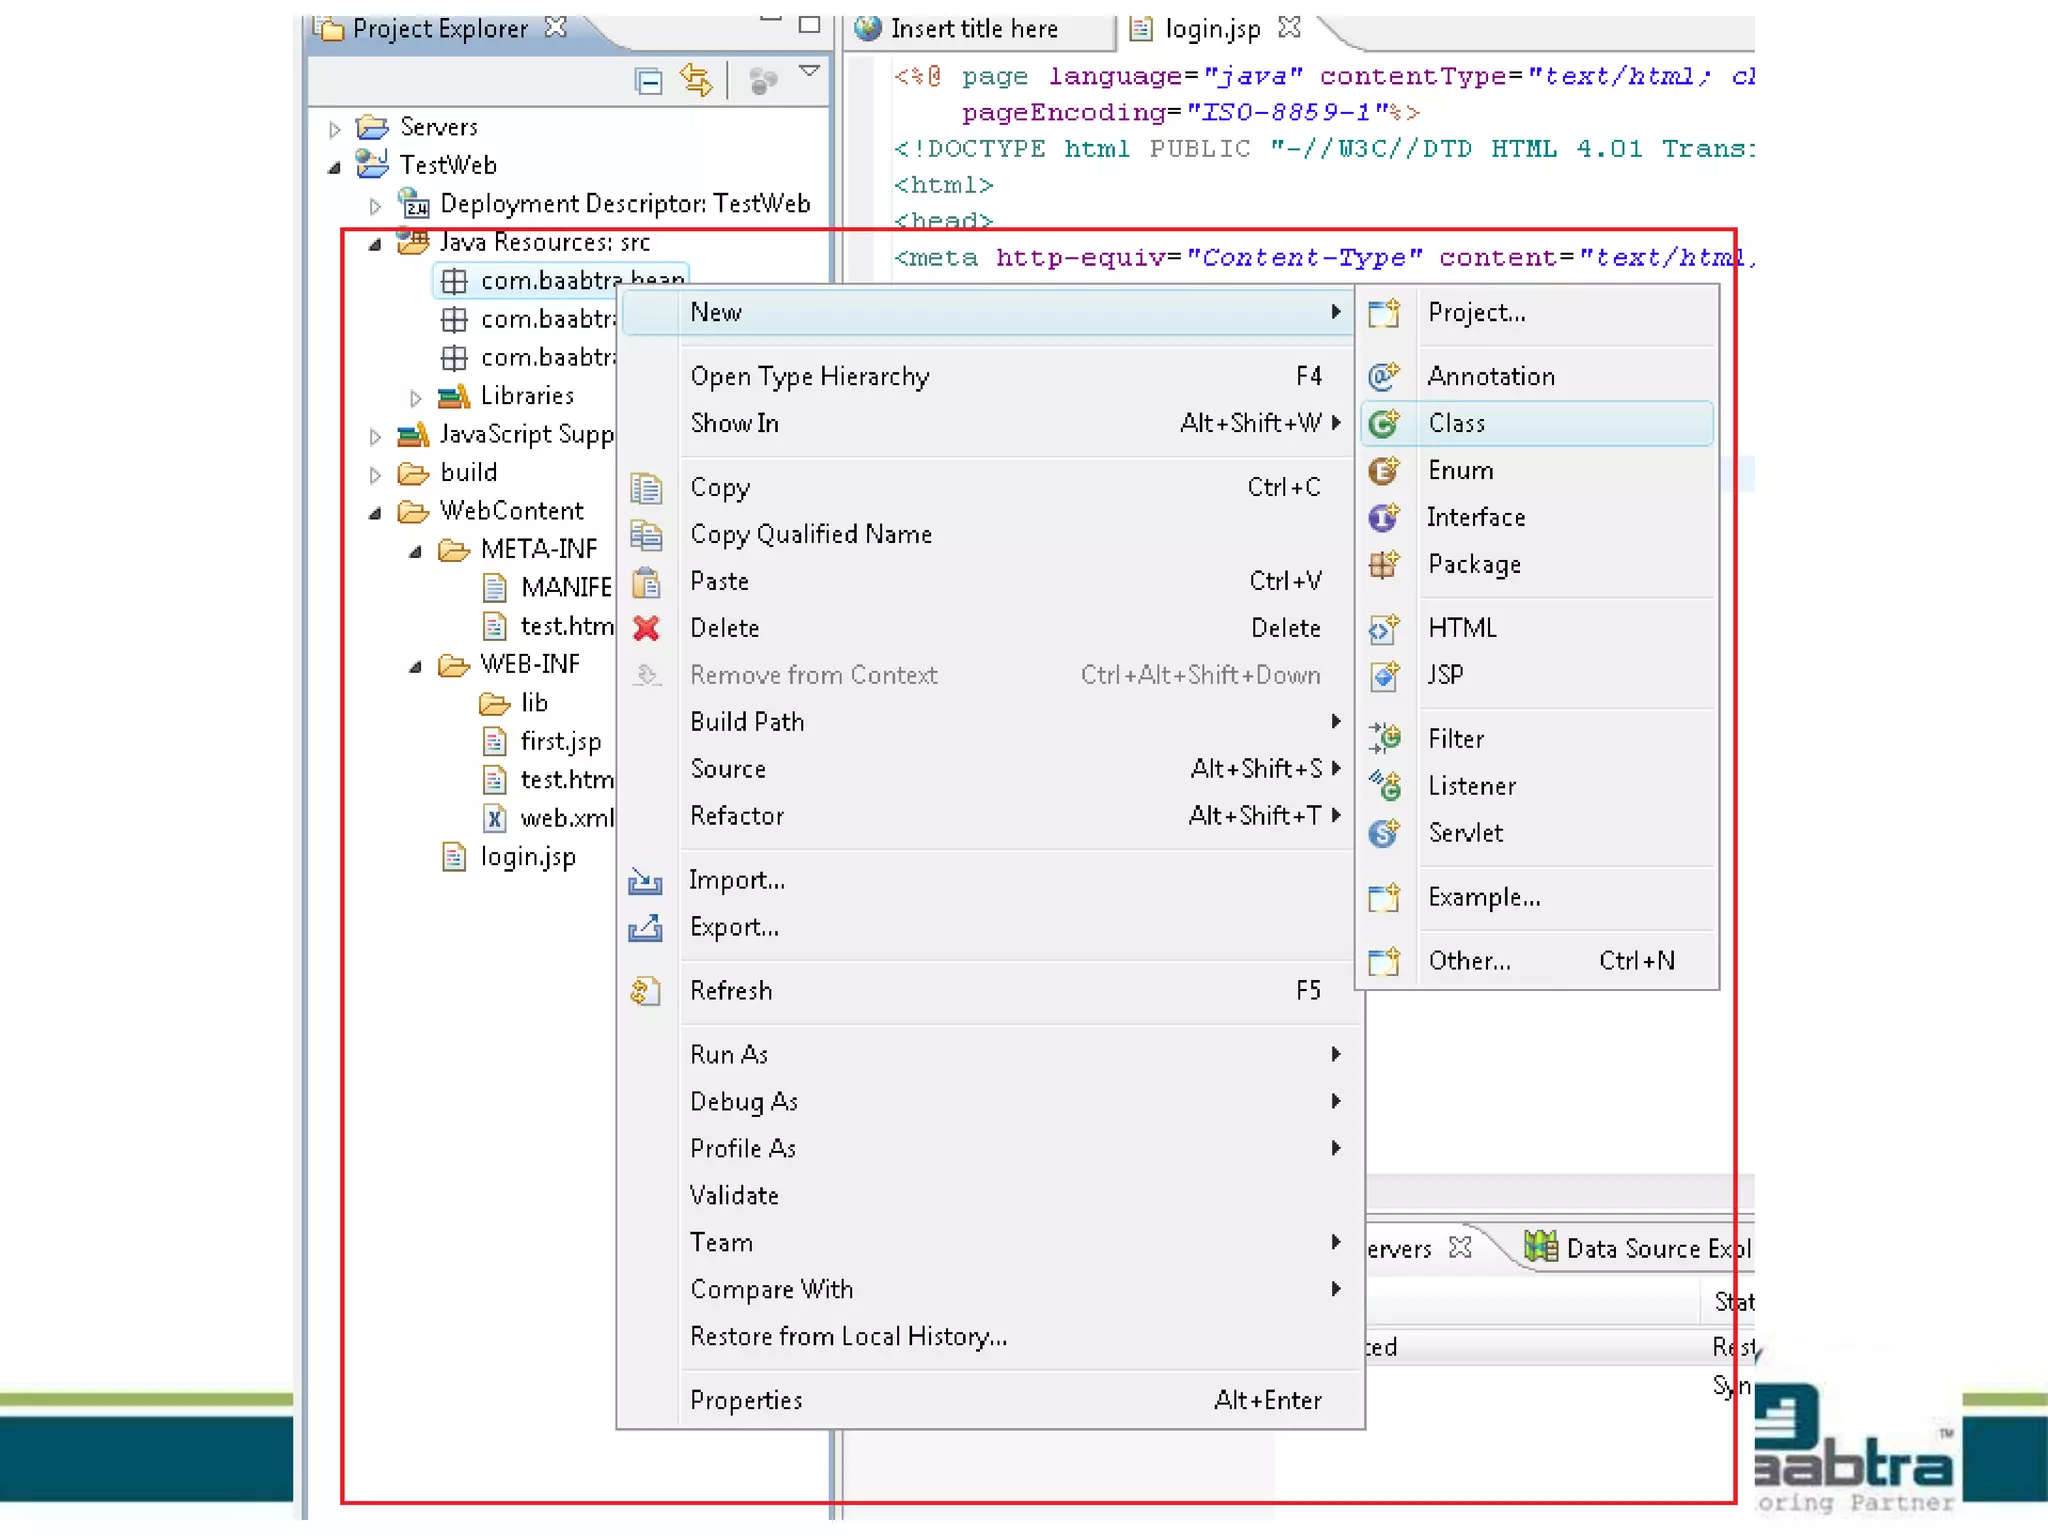The height and width of the screenshot is (1536, 2048).
Task: Click the Servlet icon in New submenu
Action: [x=1384, y=833]
